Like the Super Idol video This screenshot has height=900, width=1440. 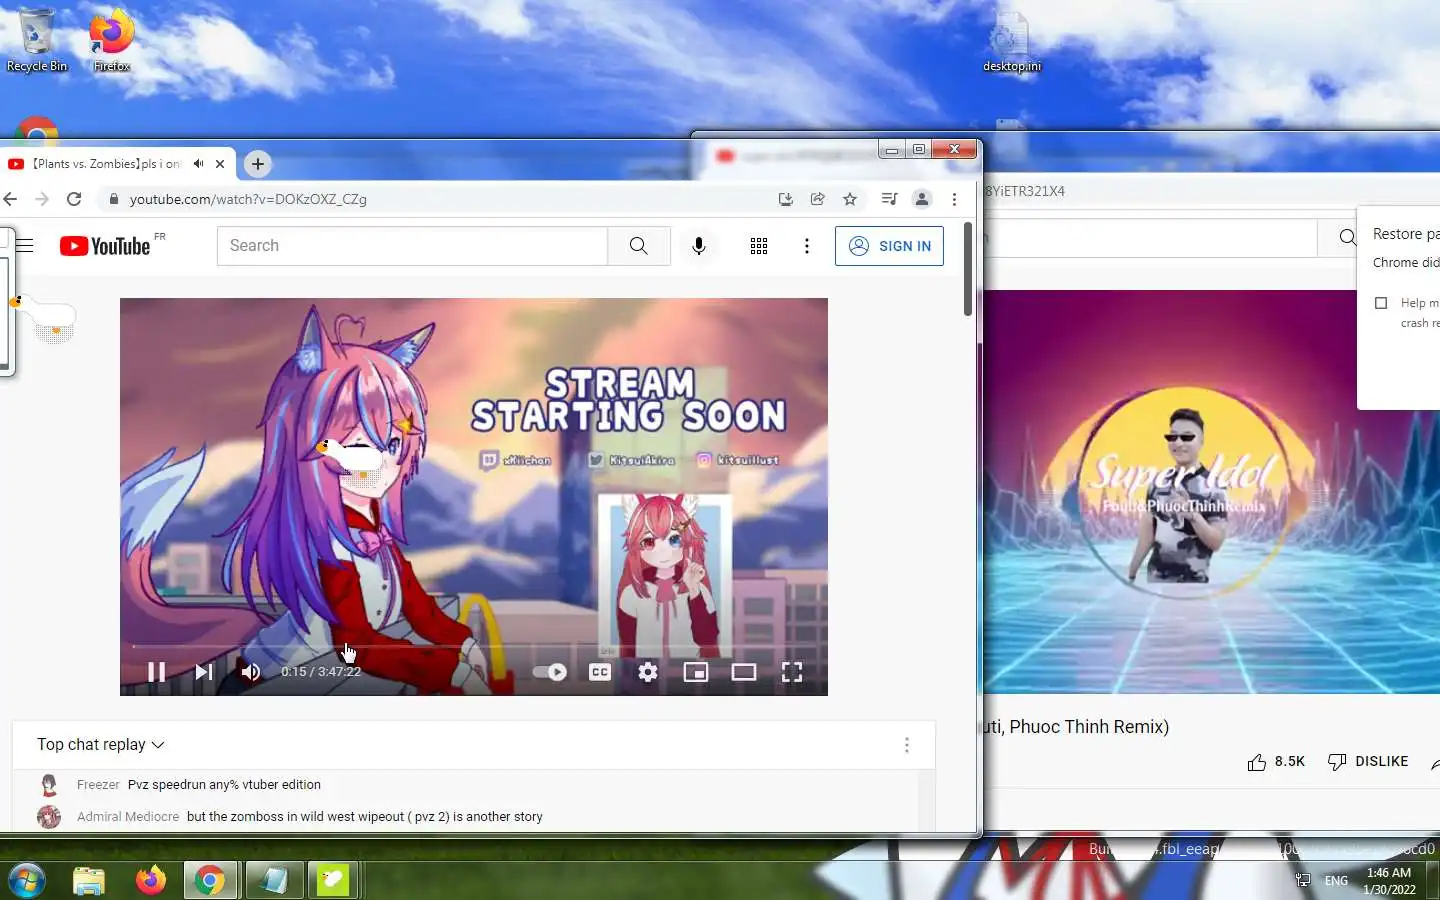pos(1276,762)
